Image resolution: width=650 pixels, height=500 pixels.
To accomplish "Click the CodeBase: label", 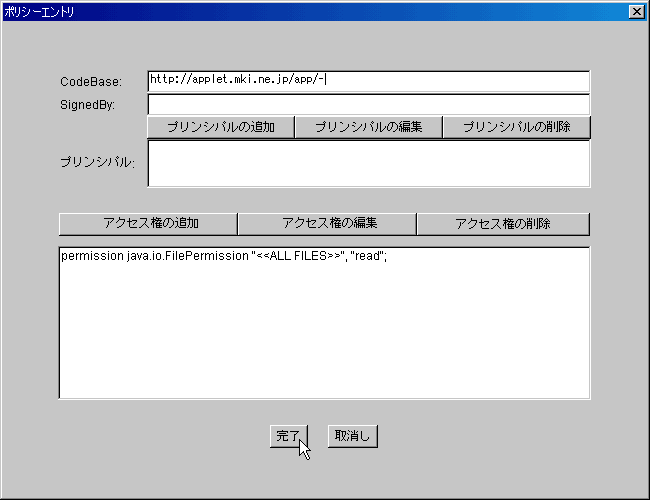I will 91,82.
